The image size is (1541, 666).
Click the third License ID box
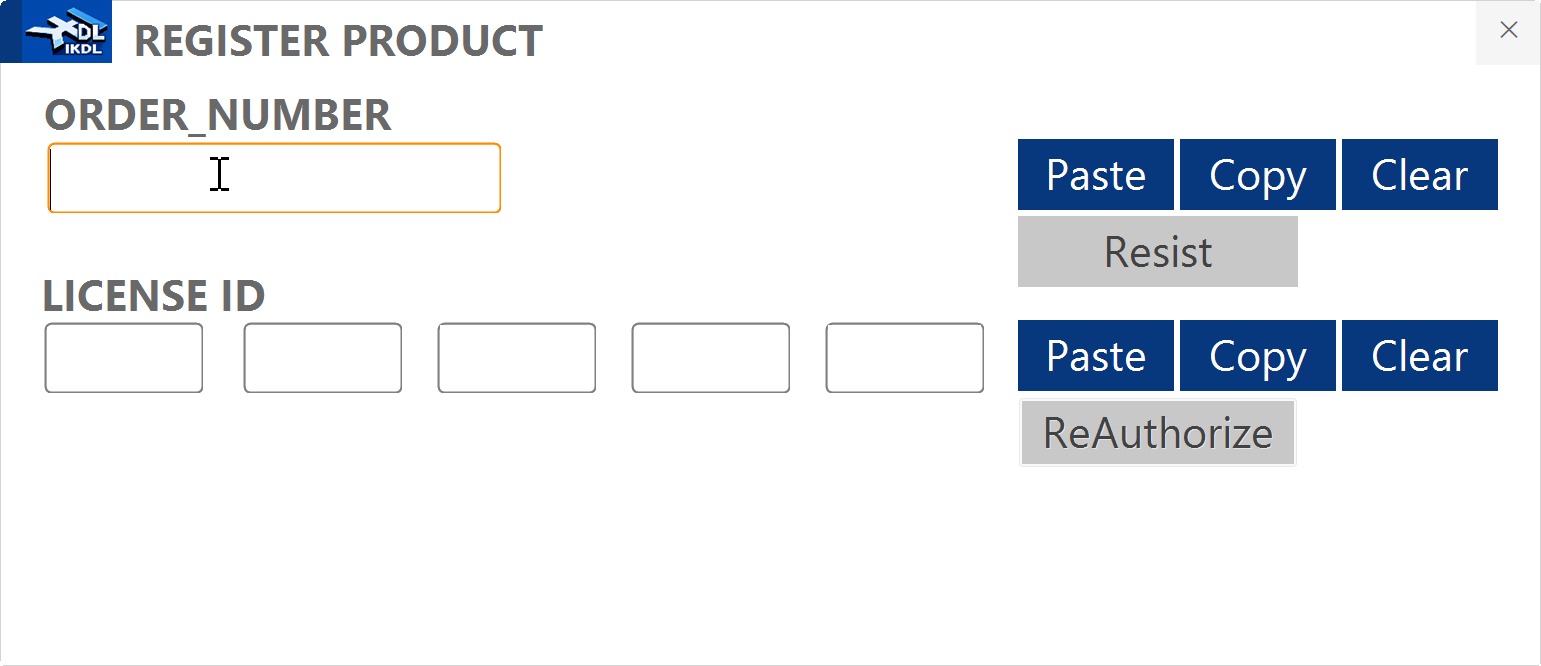click(x=517, y=358)
